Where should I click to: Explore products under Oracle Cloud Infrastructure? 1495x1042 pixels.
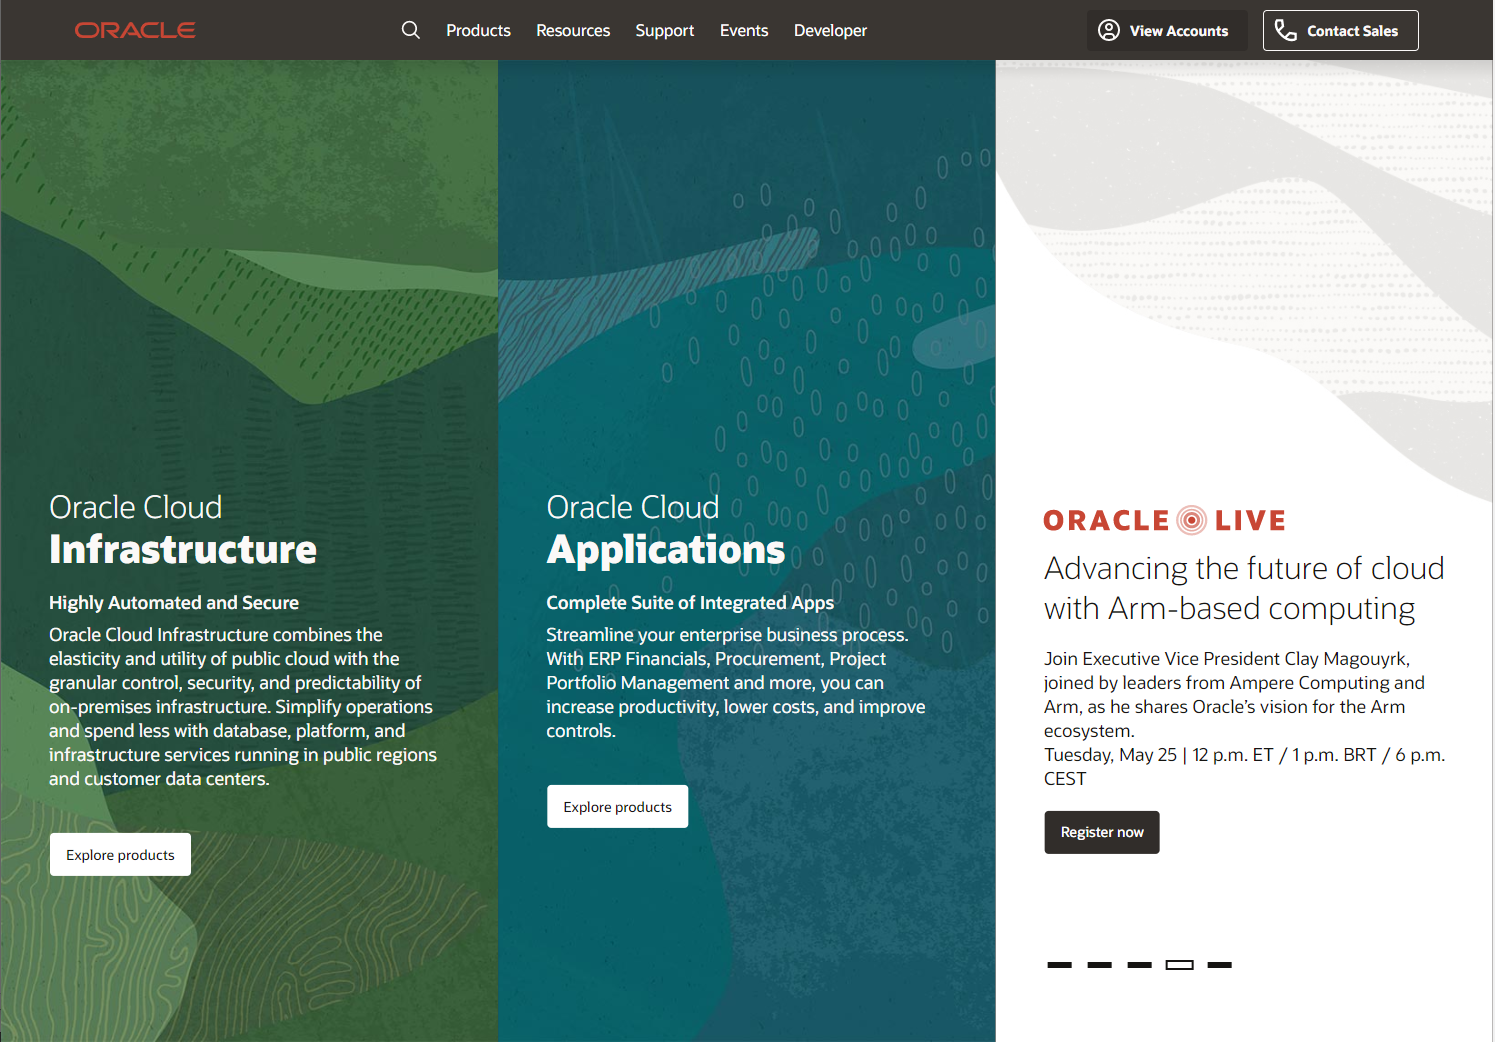[120, 855]
